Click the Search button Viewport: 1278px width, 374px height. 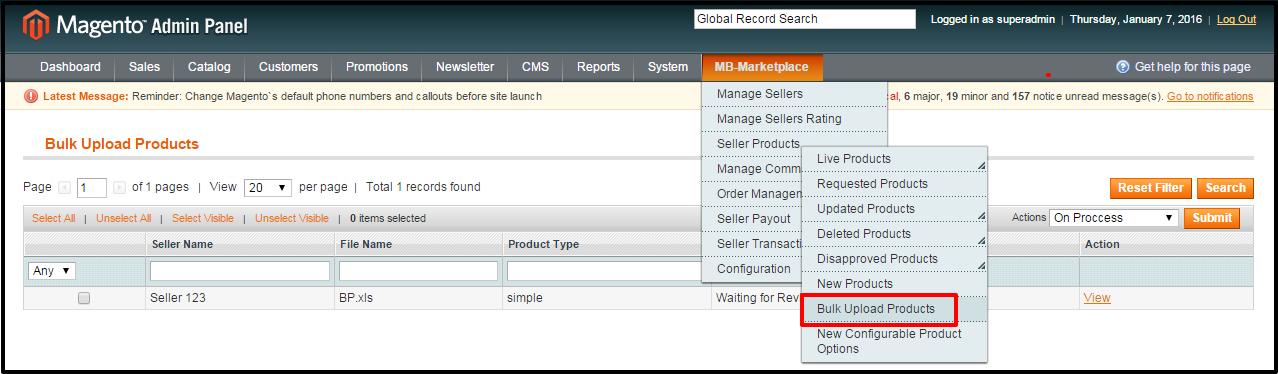(1225, 188)
